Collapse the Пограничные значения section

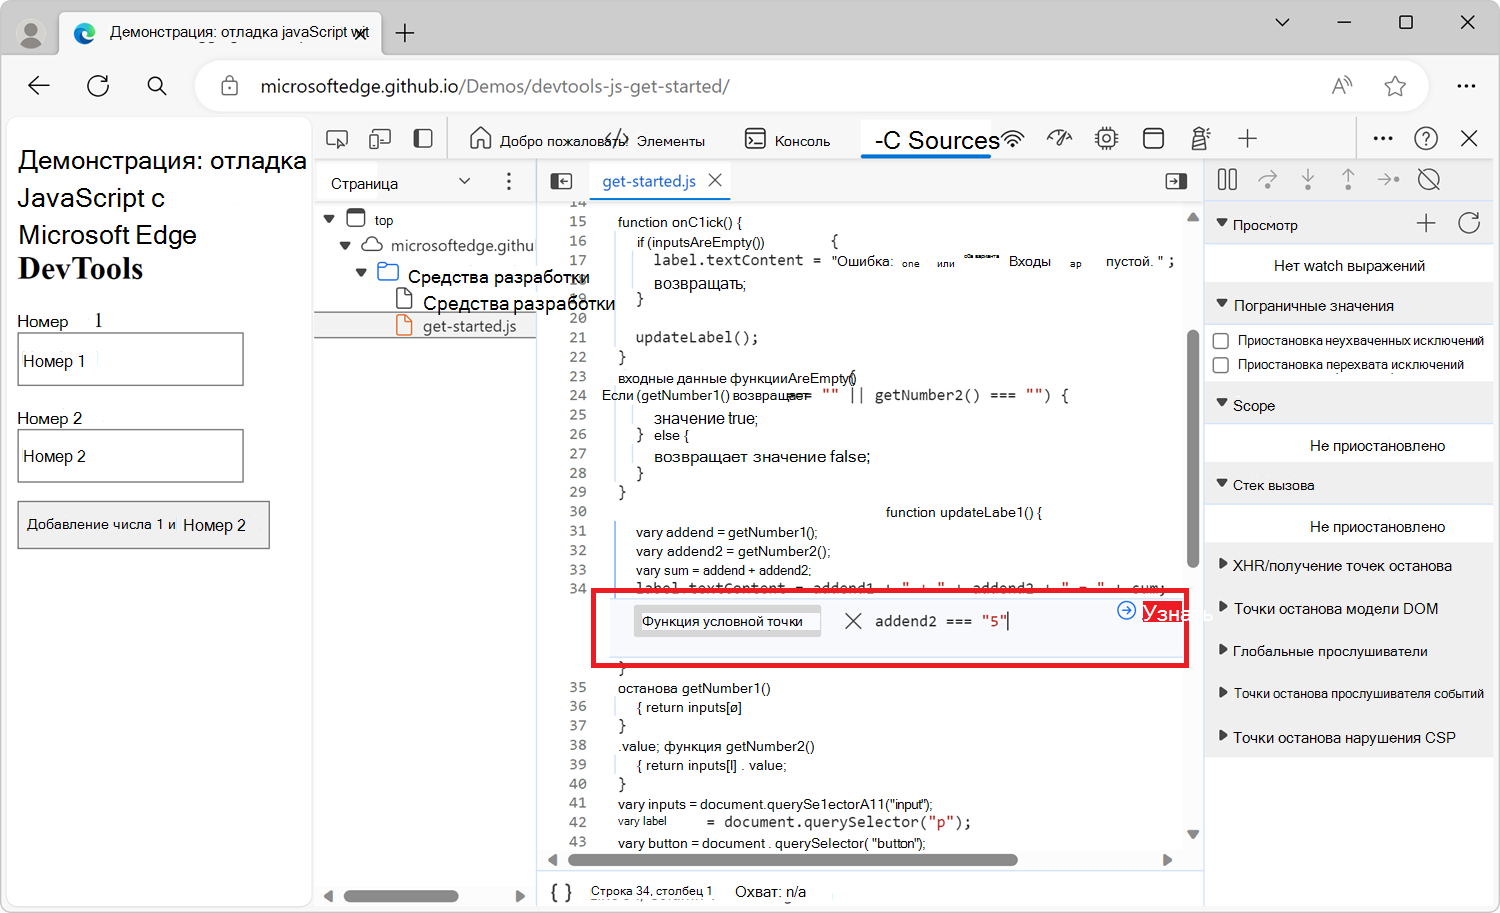[x=1222, y=304]
